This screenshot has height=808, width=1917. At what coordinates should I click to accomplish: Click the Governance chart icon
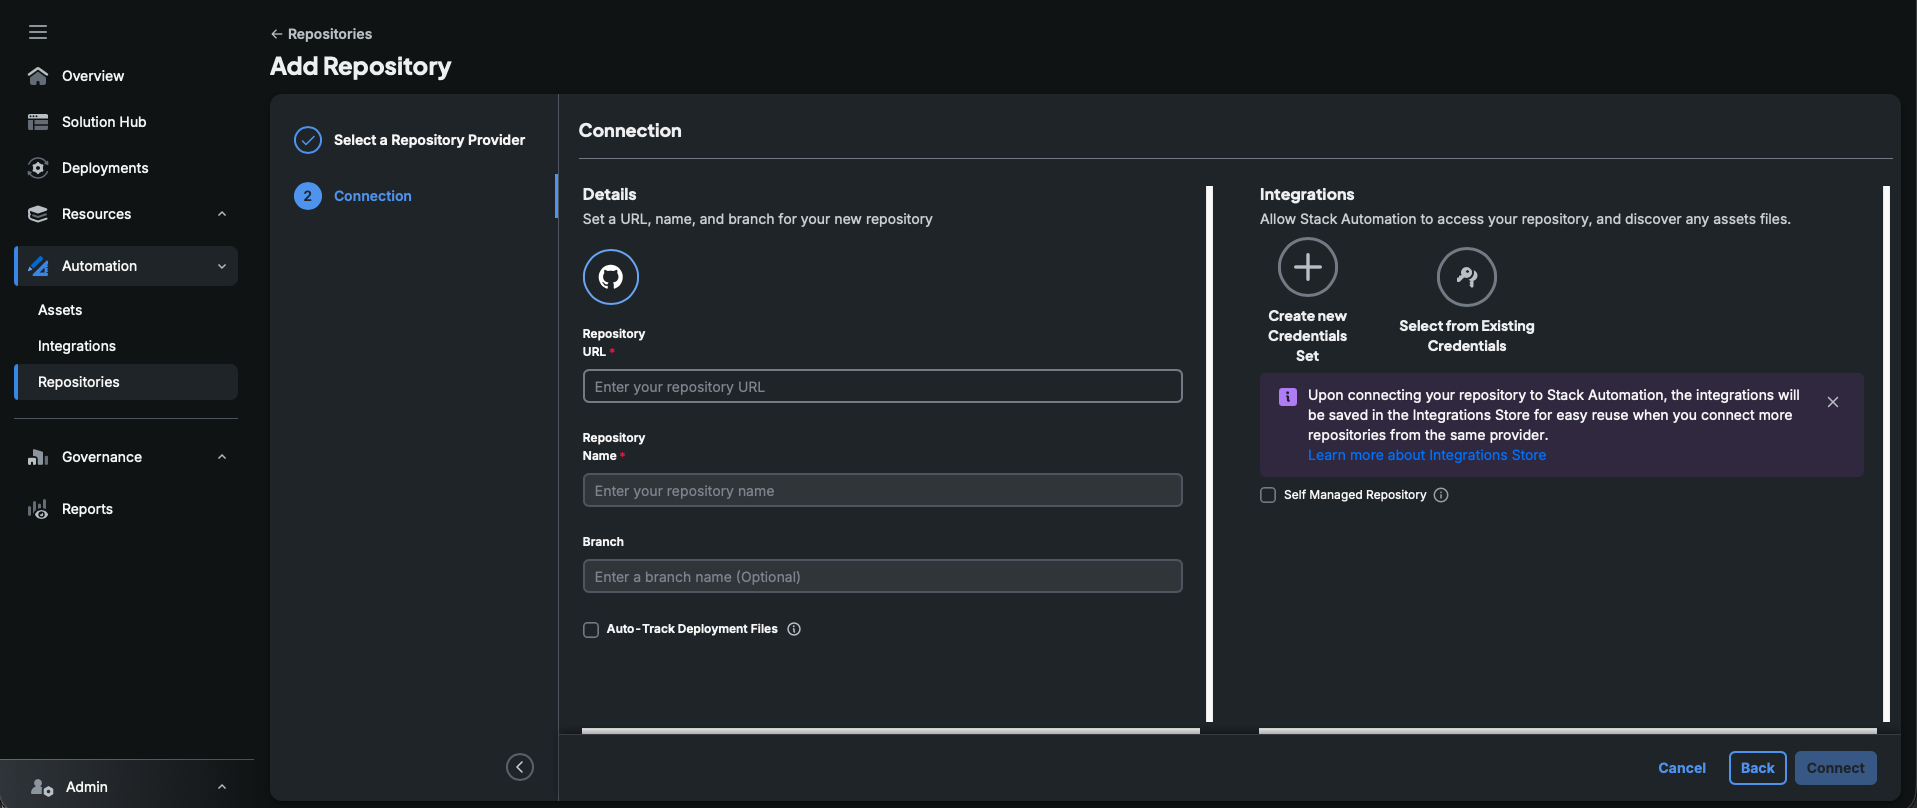coord(38,457)
